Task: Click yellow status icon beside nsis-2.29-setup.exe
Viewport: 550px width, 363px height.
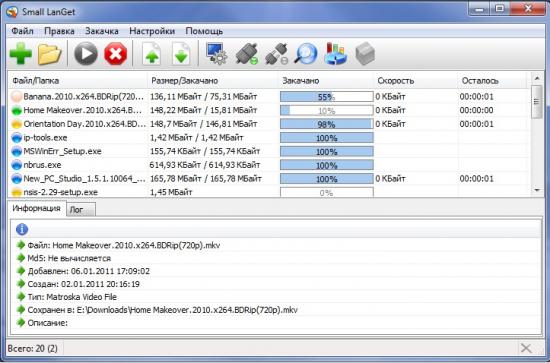Action: point(17,192)
